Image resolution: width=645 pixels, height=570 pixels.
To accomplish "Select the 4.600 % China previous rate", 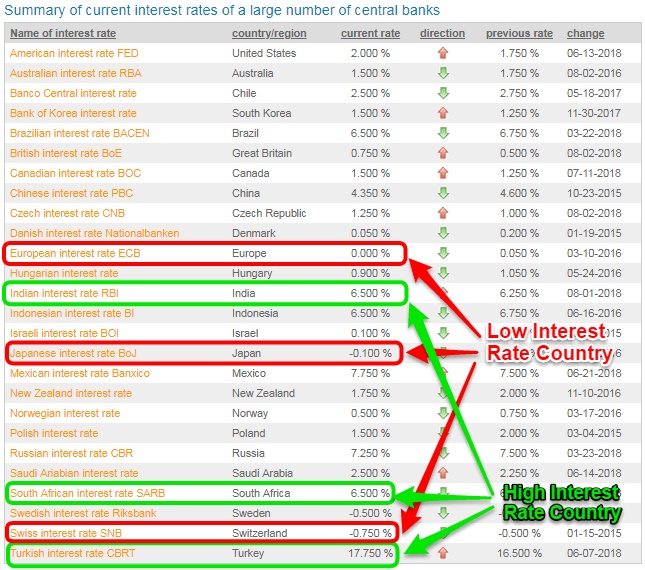I will (x=519, y=193).
